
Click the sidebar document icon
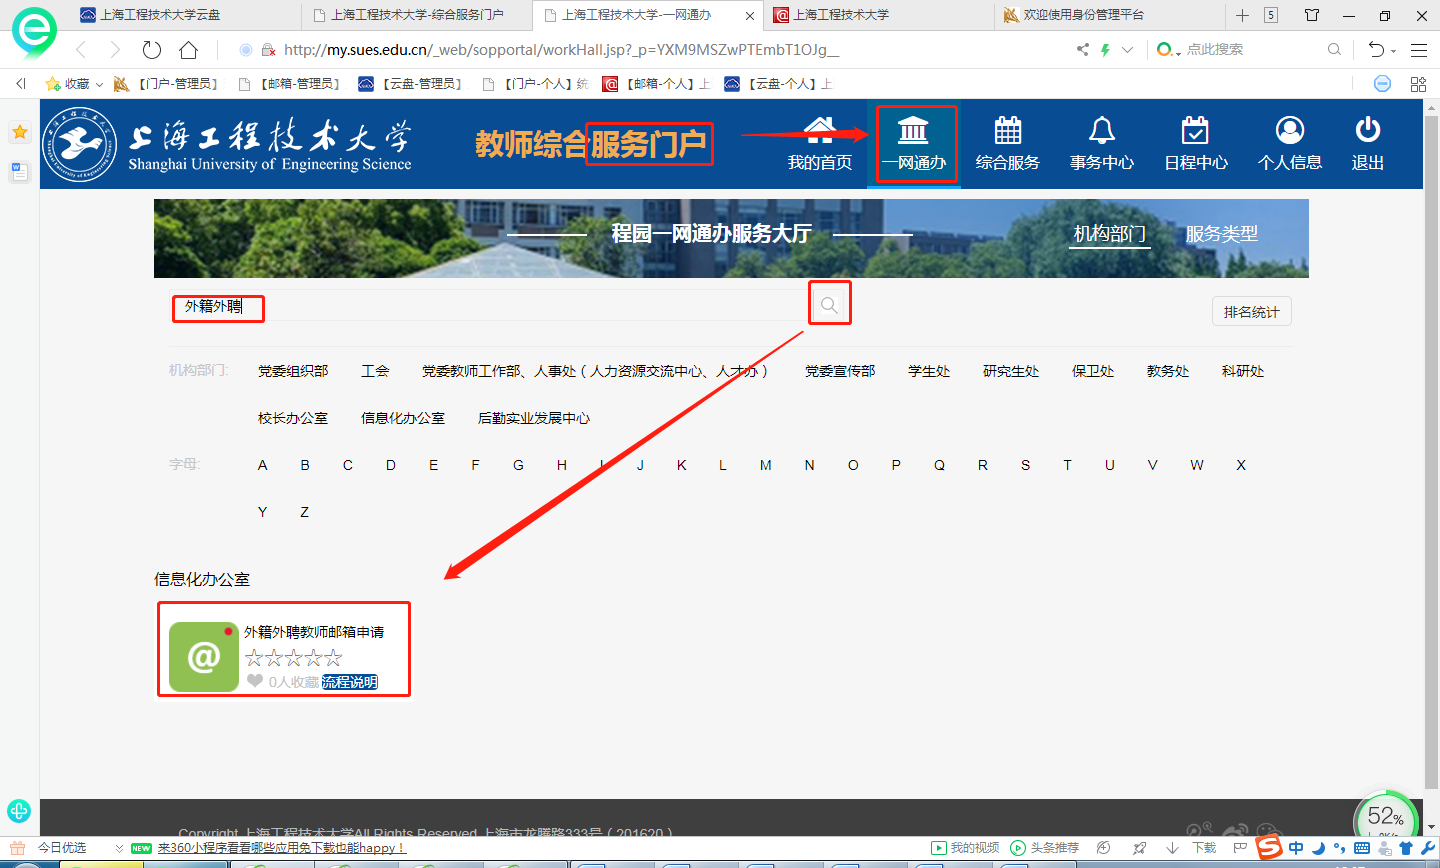(19, 172)
